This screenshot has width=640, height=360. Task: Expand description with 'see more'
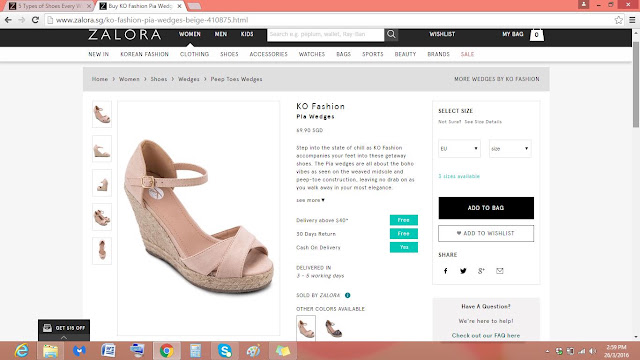[x=310, y=200]
